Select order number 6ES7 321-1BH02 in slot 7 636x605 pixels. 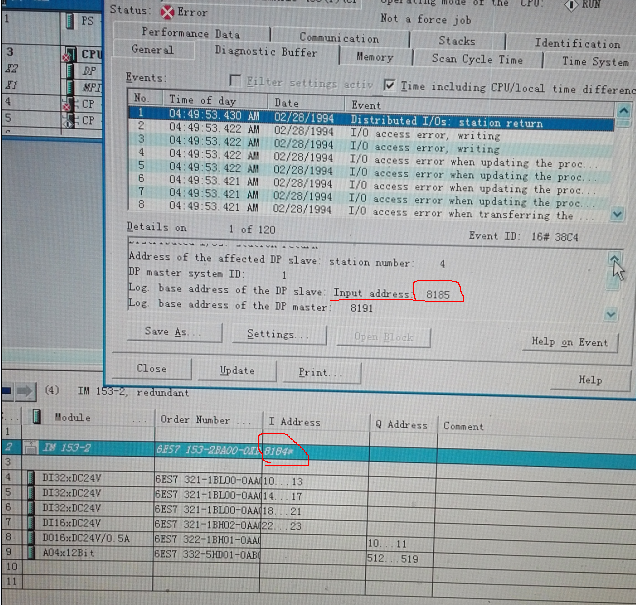(208, 525)
